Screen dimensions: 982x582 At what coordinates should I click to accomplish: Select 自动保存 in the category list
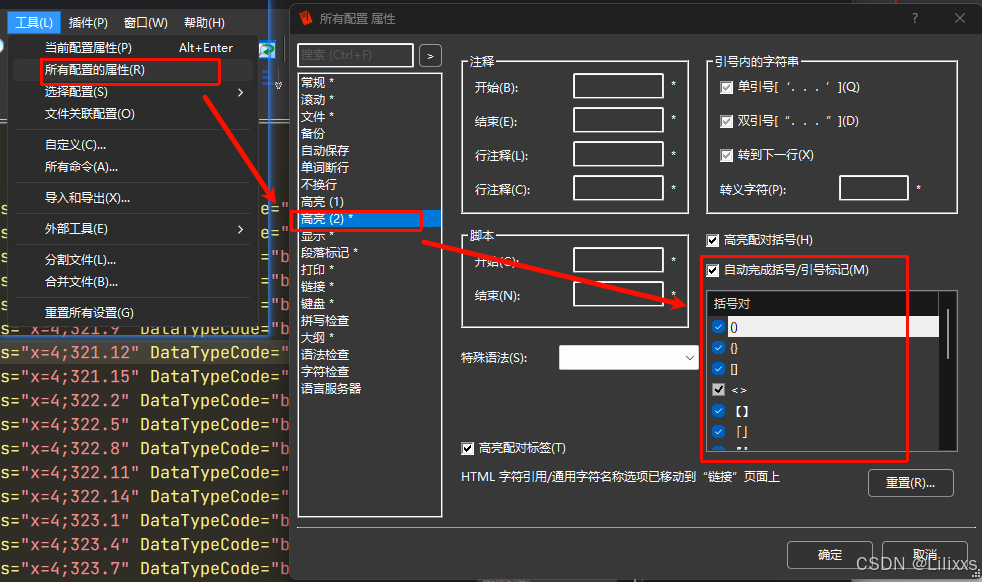tap(370, 150)
